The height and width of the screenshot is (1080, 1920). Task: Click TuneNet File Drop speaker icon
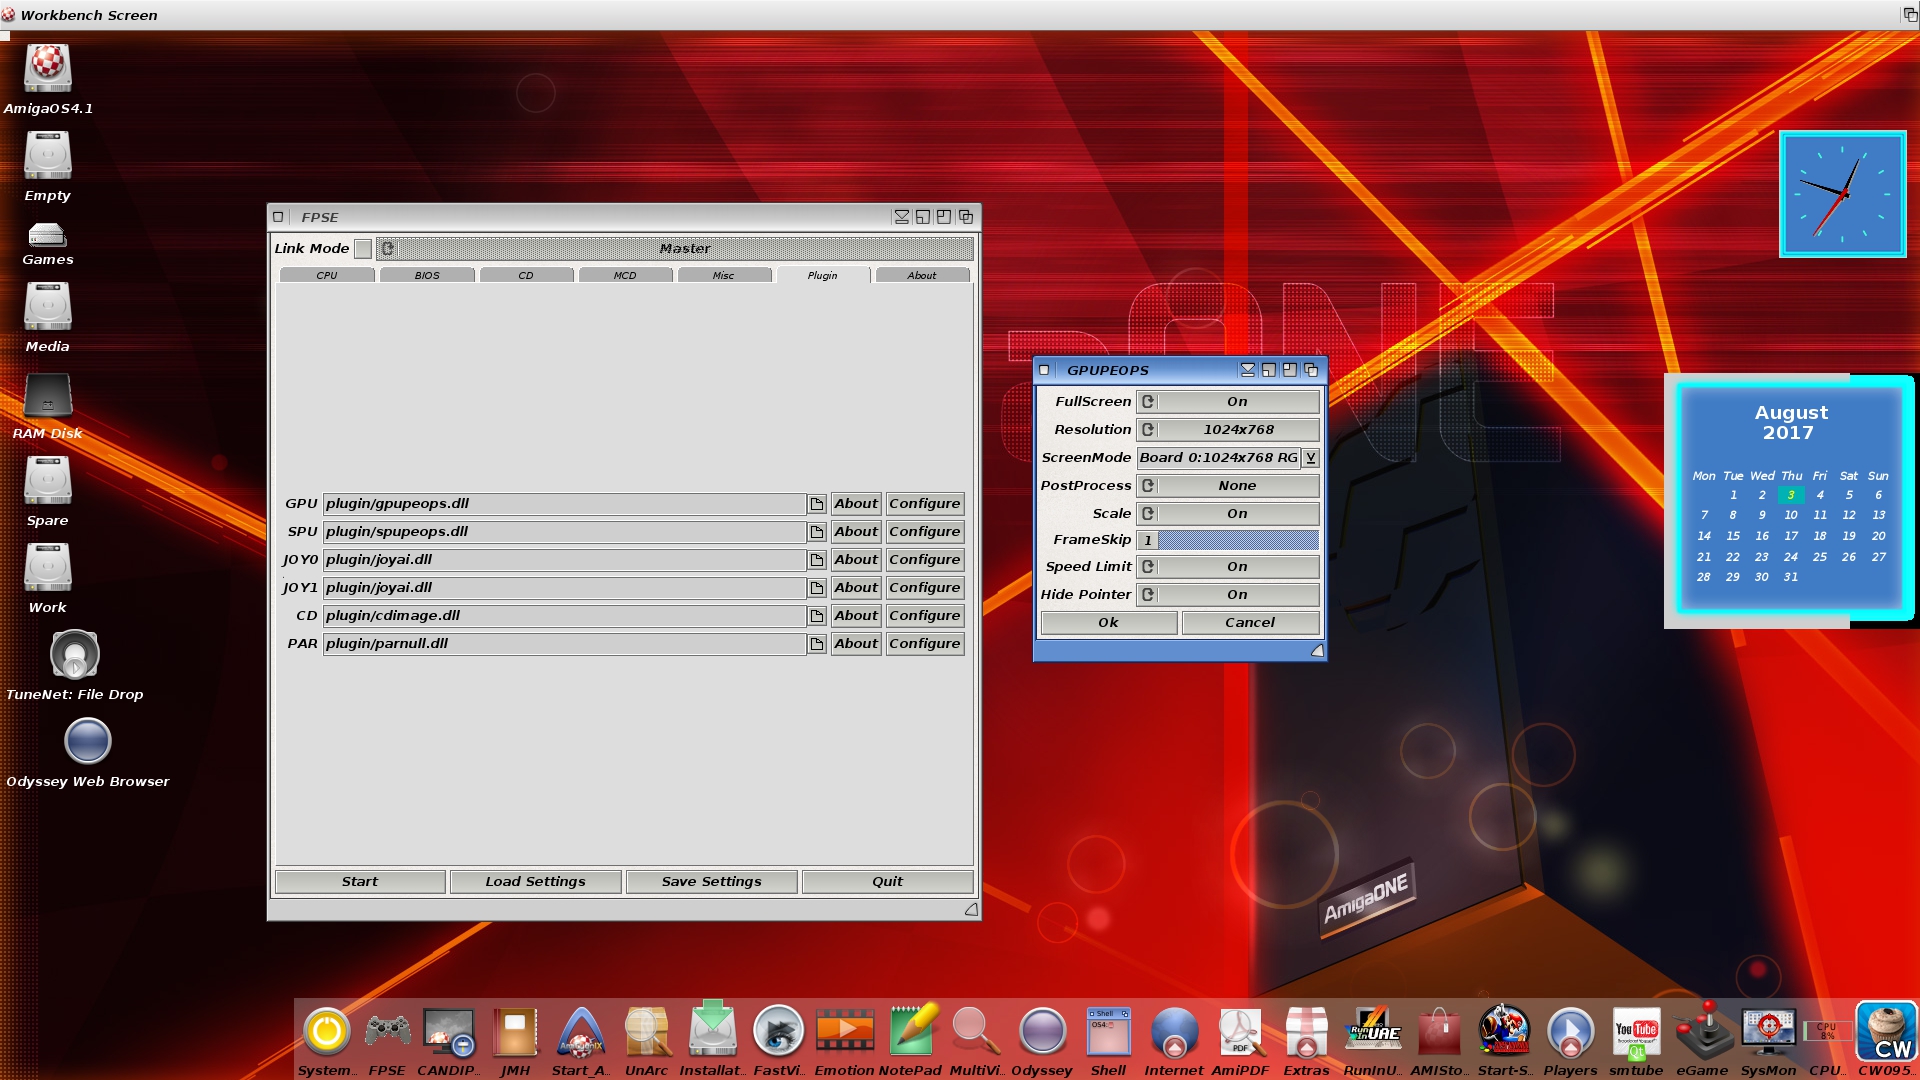pyautogui.click(x=74, y=655)
